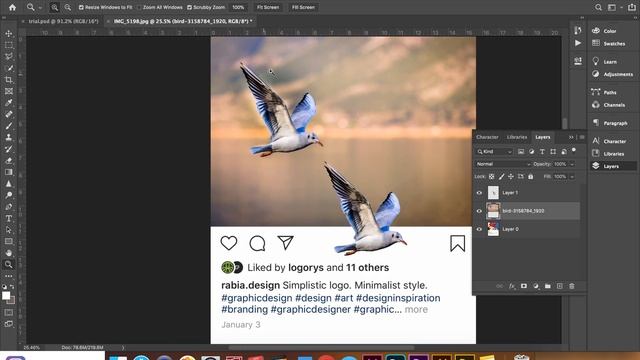This screenshot has width=640, height=360.
Task: Open the Swatches panel
Action: [x=609, y=43]
